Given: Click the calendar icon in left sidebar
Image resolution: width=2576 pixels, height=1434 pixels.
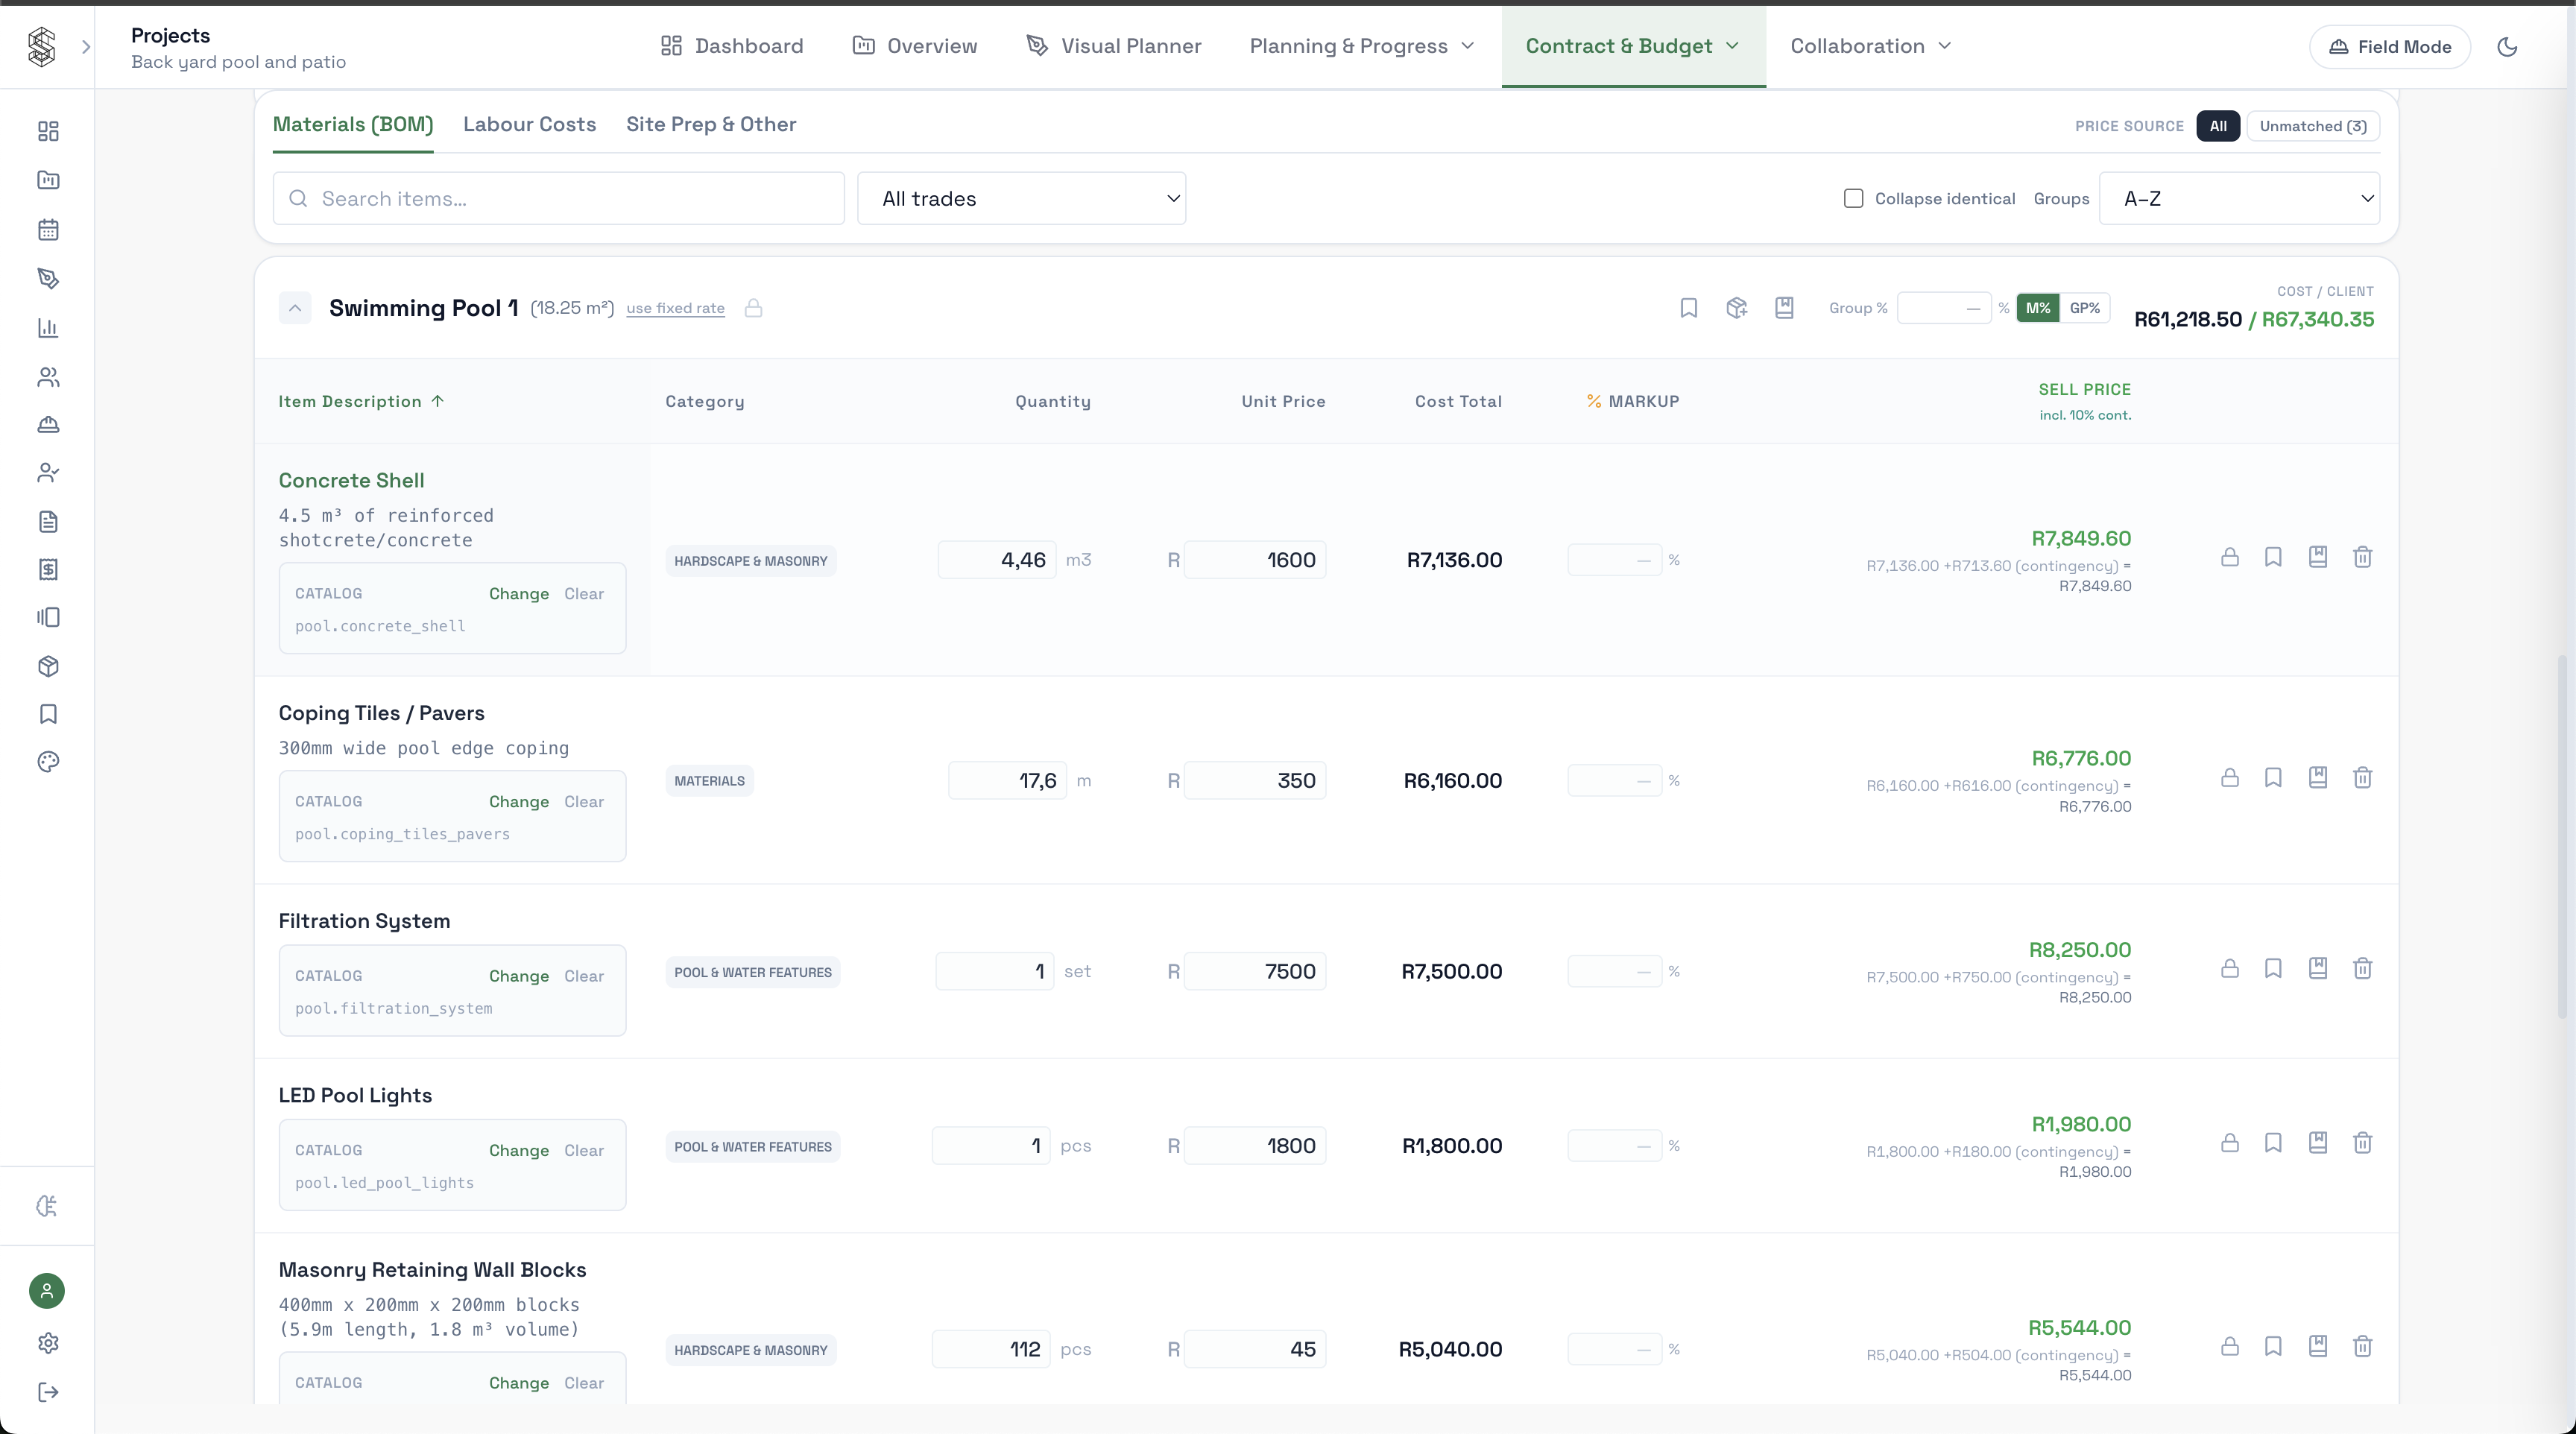Looking at the screenshot, I should point(48,230).
